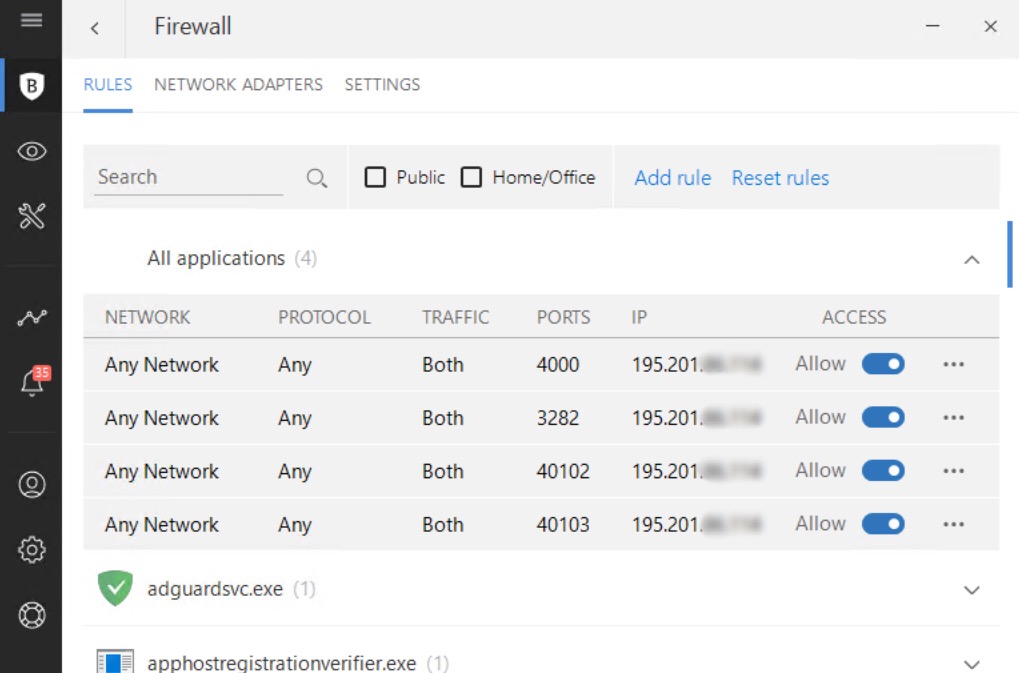Click the Add rule link
Image resolution: width=1019 pixels, height=673 pixels.
coord(673,178)
